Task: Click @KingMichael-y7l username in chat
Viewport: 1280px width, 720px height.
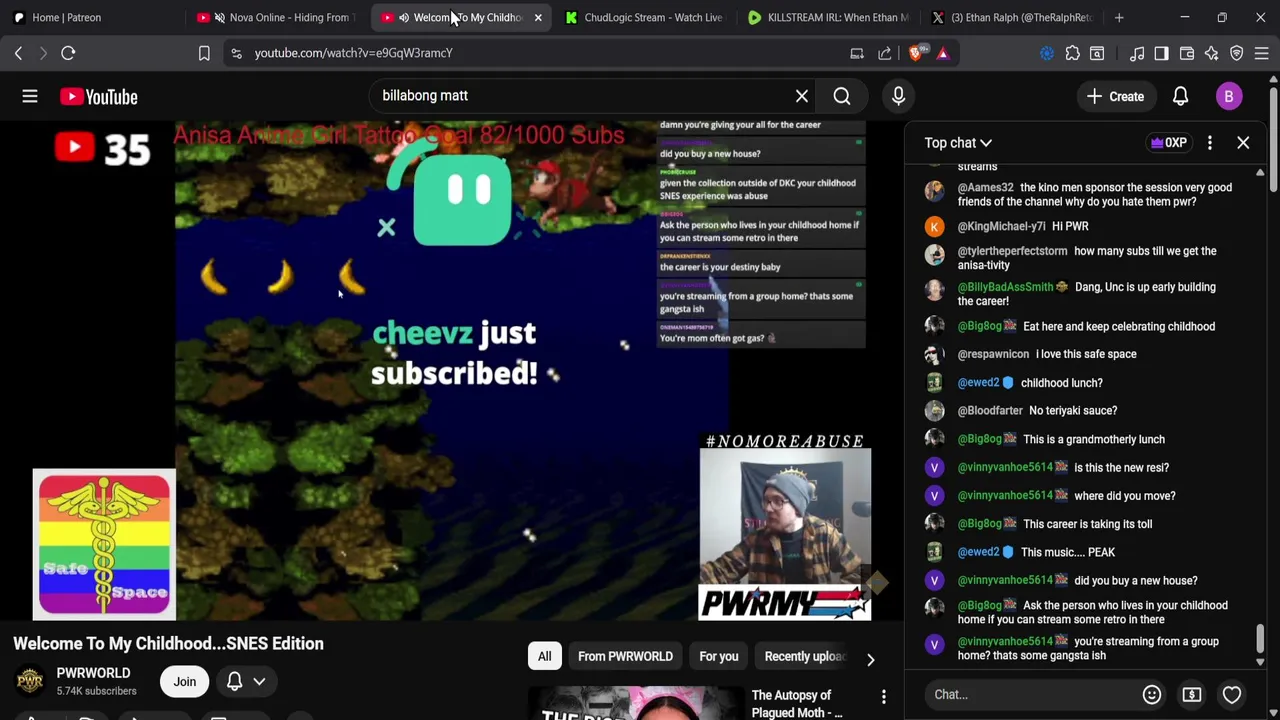Action: (1001, 227)
